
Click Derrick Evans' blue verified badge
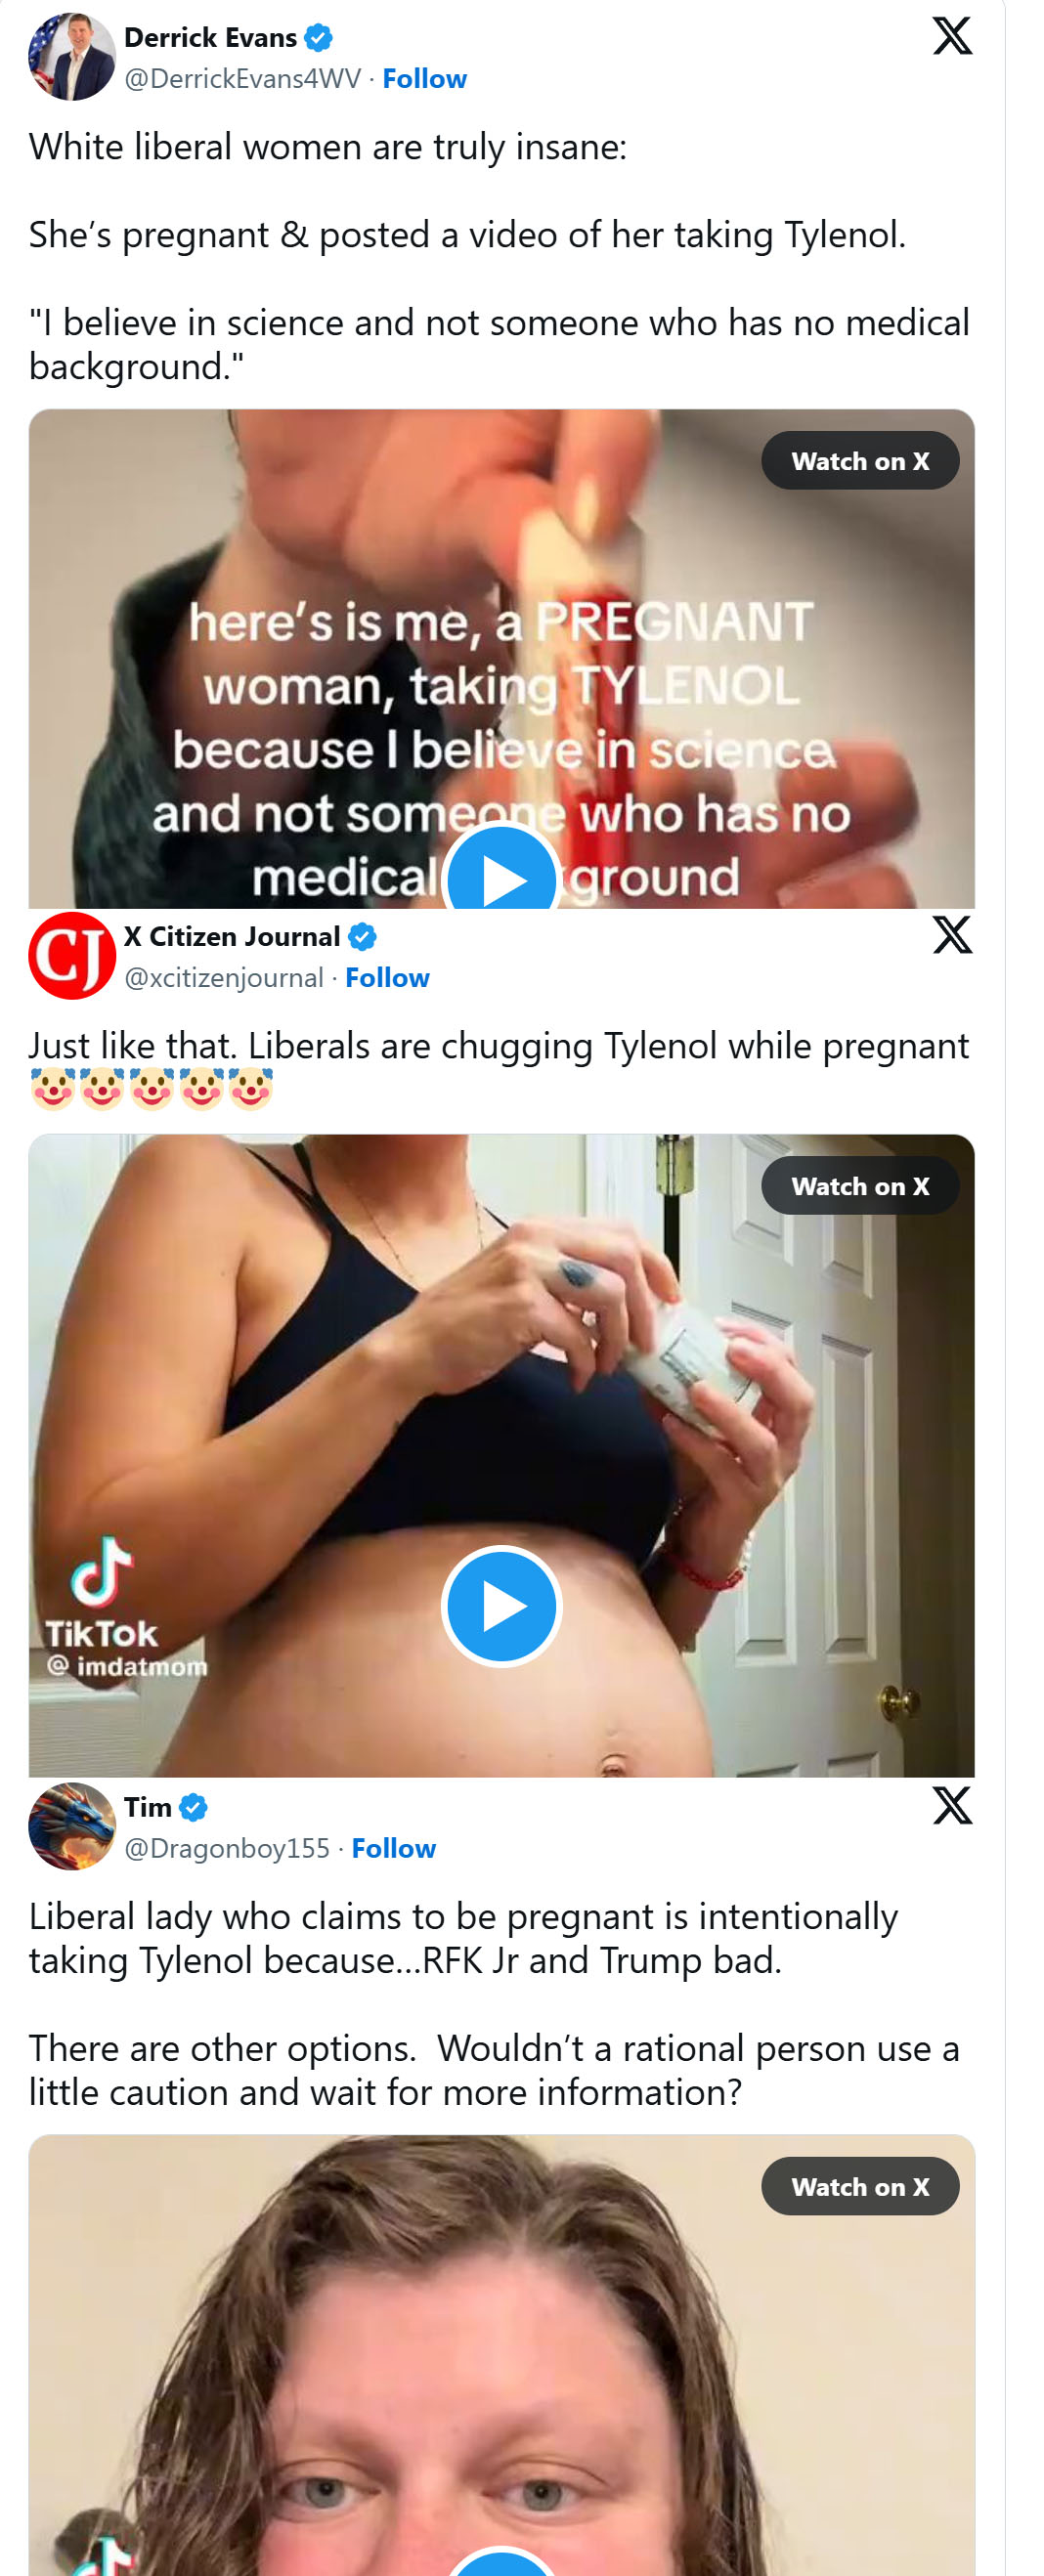click(x=318, y=38)
